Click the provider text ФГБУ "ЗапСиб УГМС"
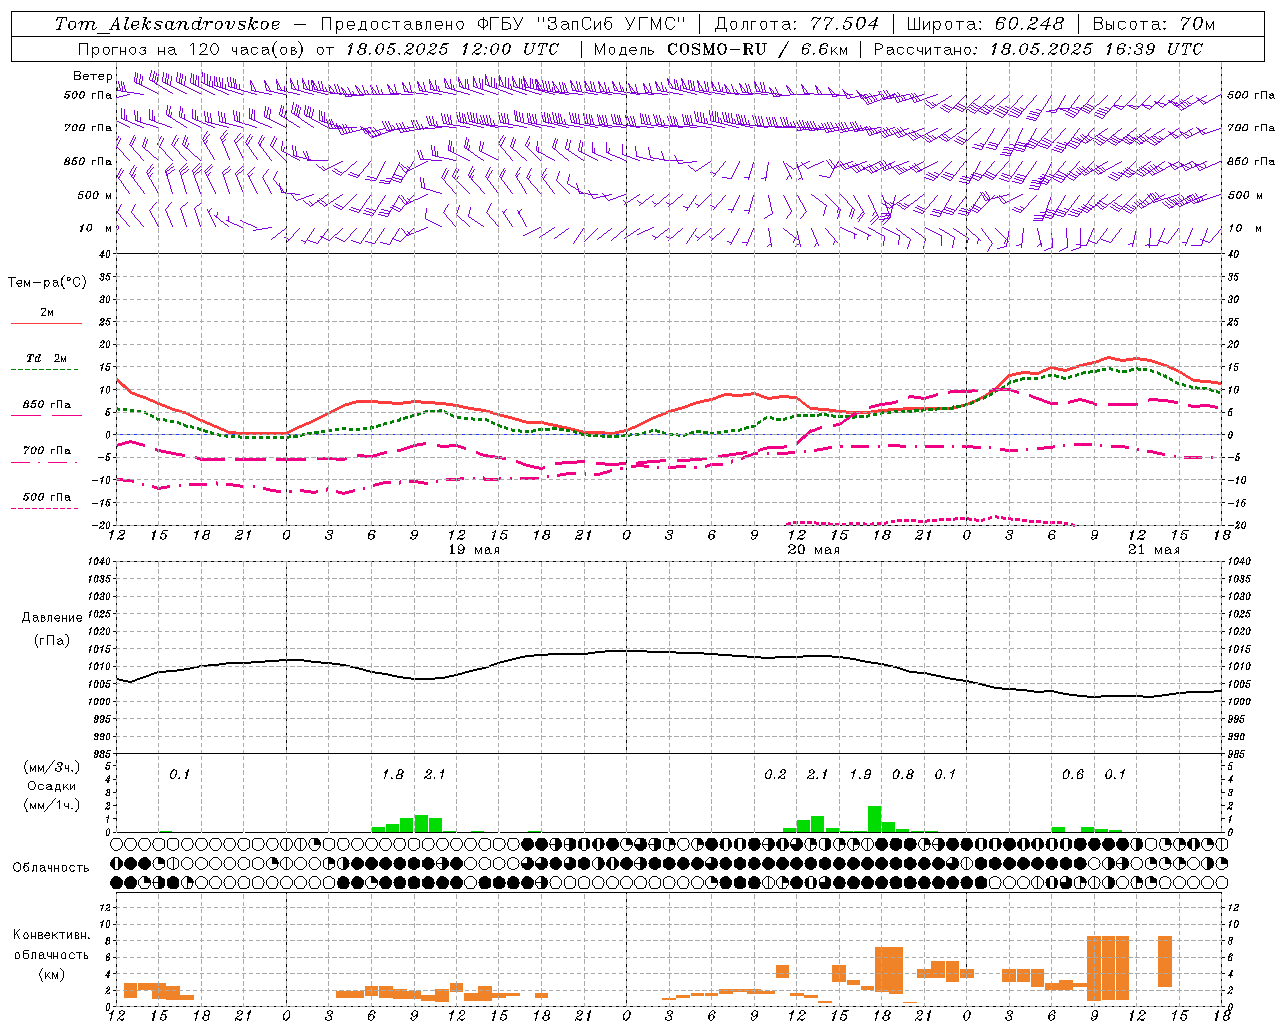The width and height of the screenshot is (1280, 1024). pyautogui.click(x=584, y=24)
